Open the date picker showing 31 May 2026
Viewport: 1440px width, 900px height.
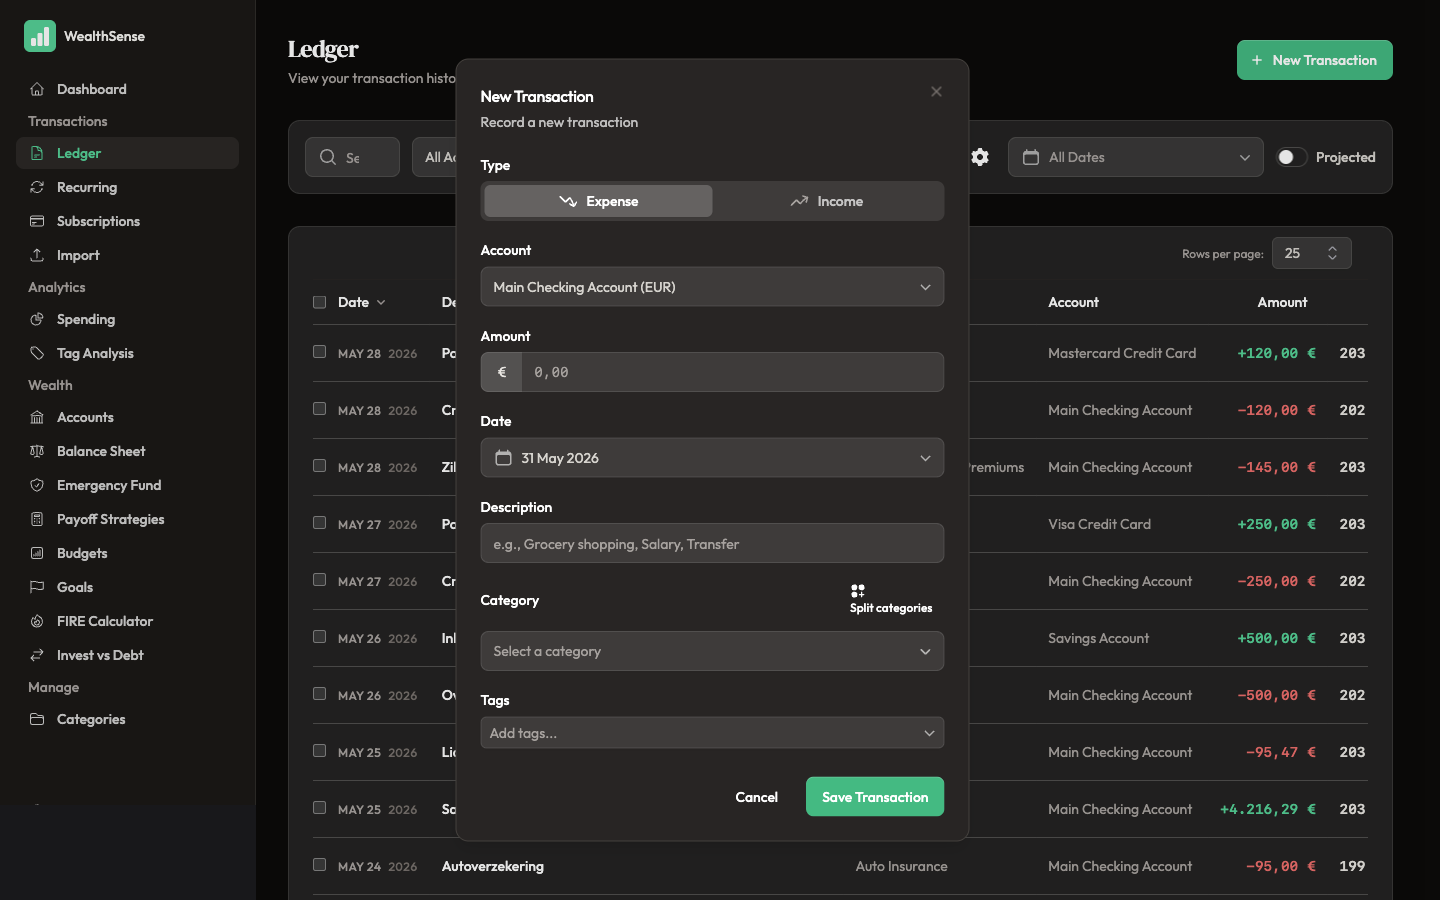[712, 458]
